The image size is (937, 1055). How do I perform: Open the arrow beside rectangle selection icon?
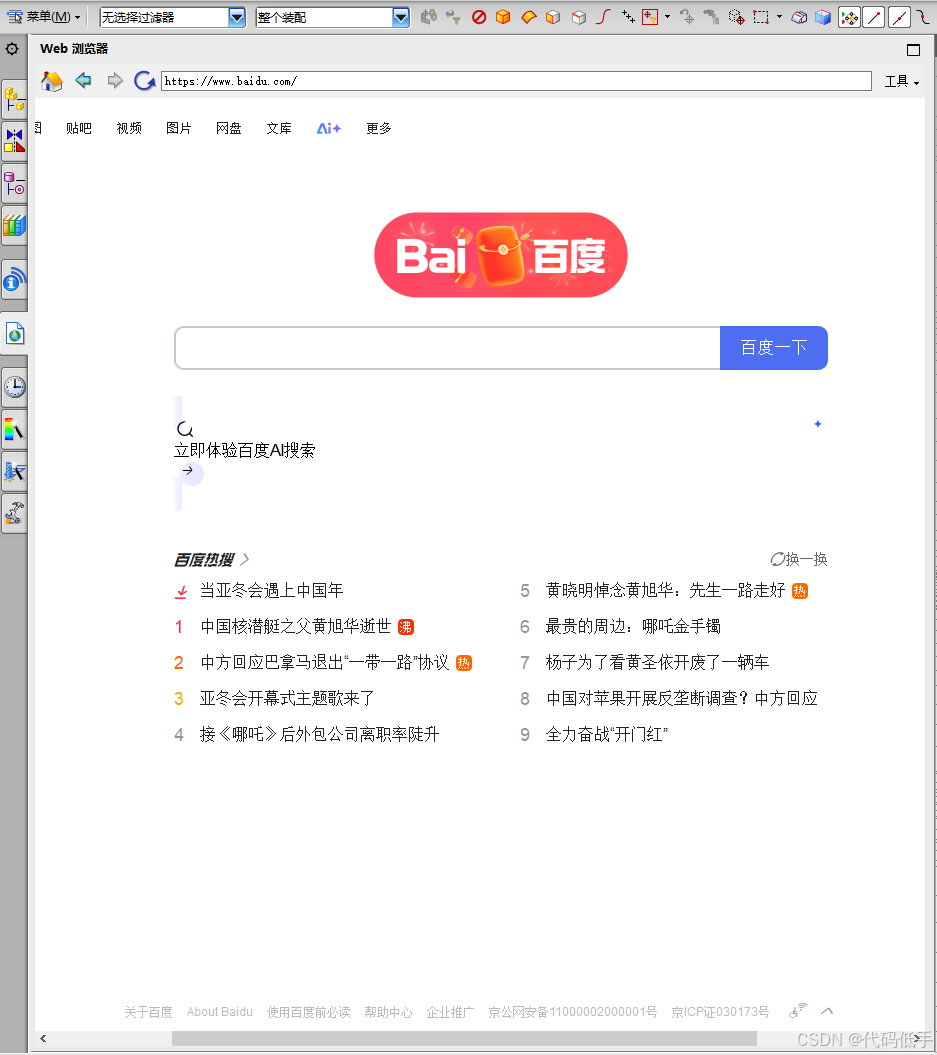coord(779,17)
